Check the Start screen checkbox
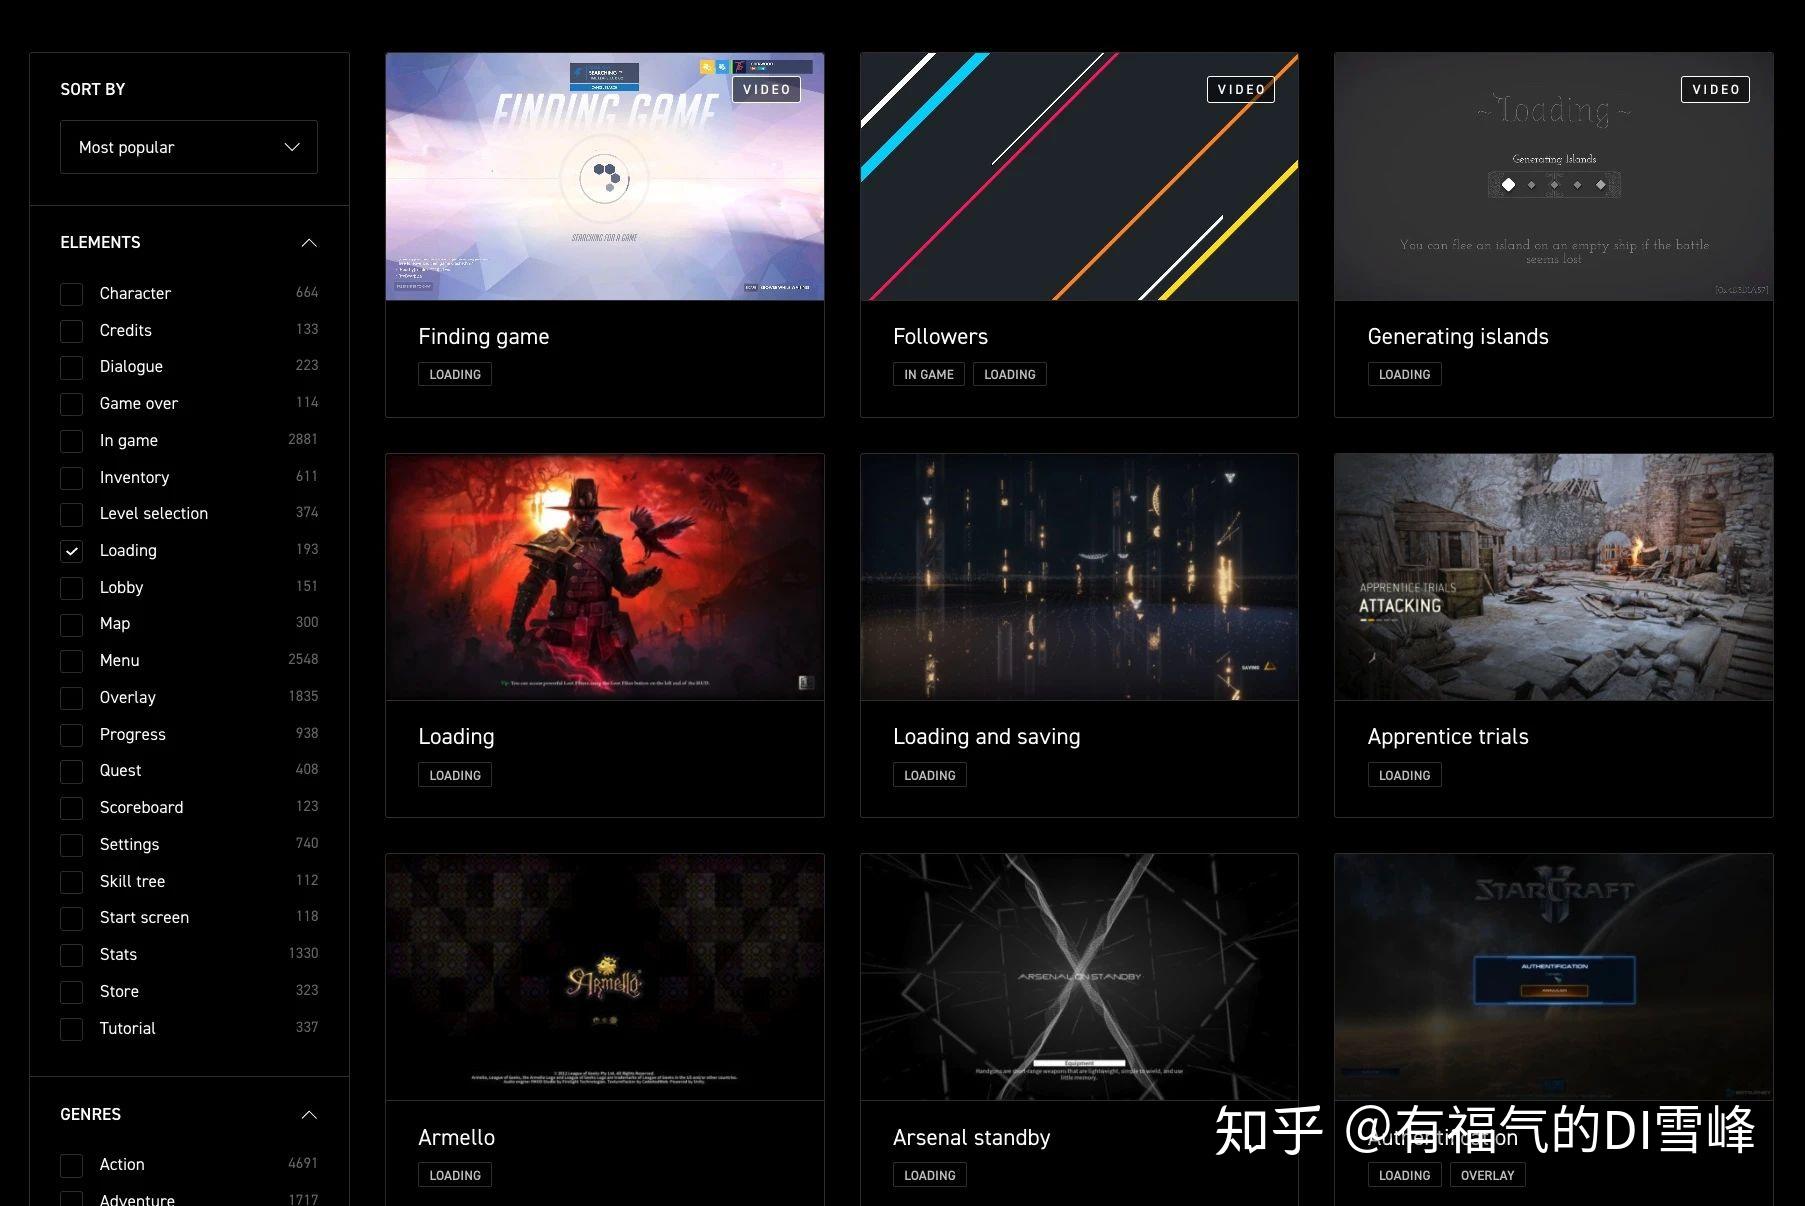The width and height of the screenshot is (1805, 1206). 71,918
